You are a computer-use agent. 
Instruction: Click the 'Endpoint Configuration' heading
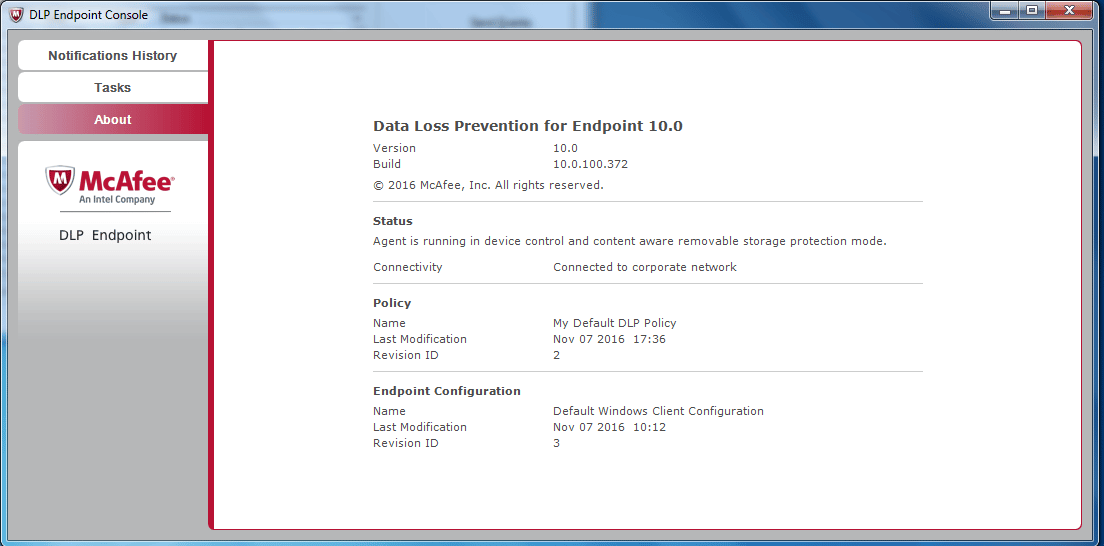coord(447,391)
